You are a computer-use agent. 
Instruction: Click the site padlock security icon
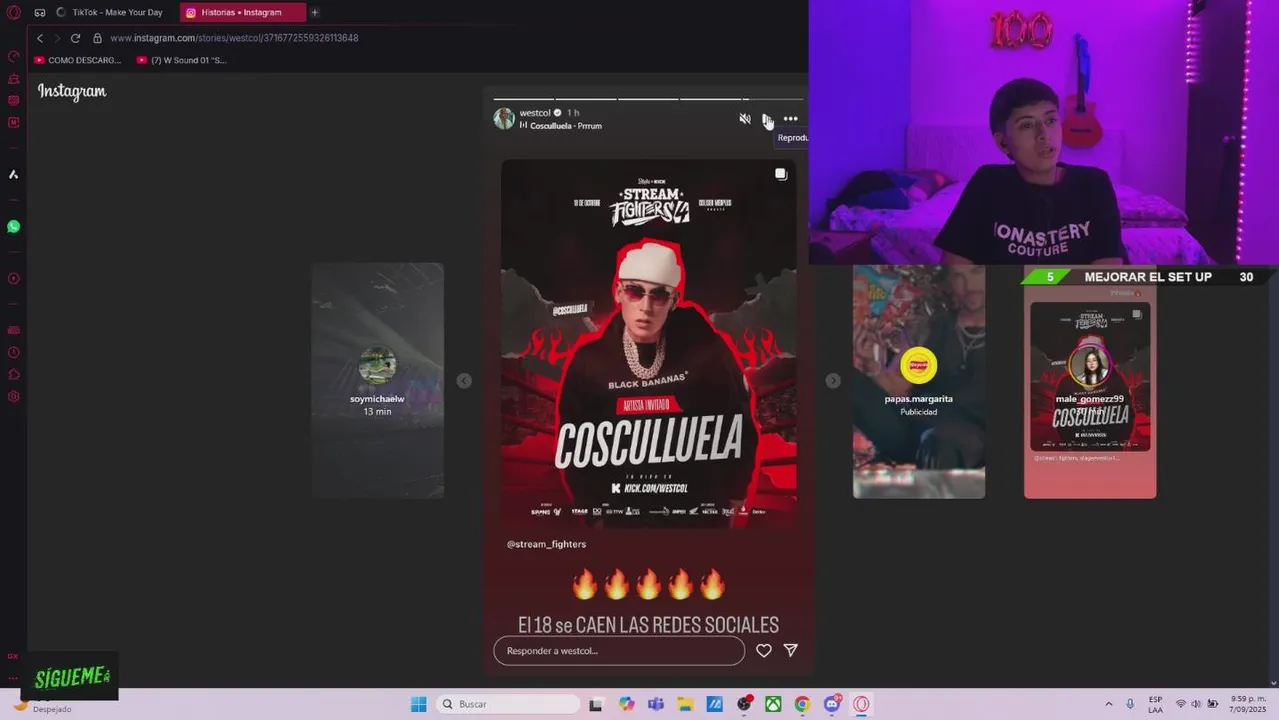[97, 38]
